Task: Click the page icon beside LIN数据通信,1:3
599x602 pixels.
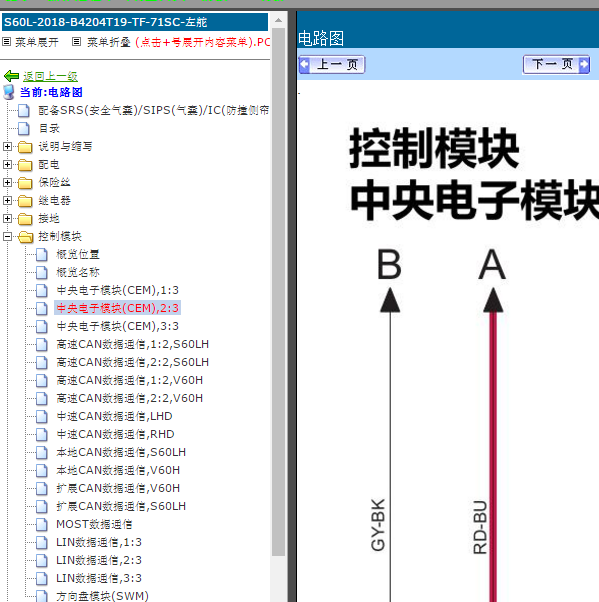Action: pyautogui.click(x=42, y=542)
